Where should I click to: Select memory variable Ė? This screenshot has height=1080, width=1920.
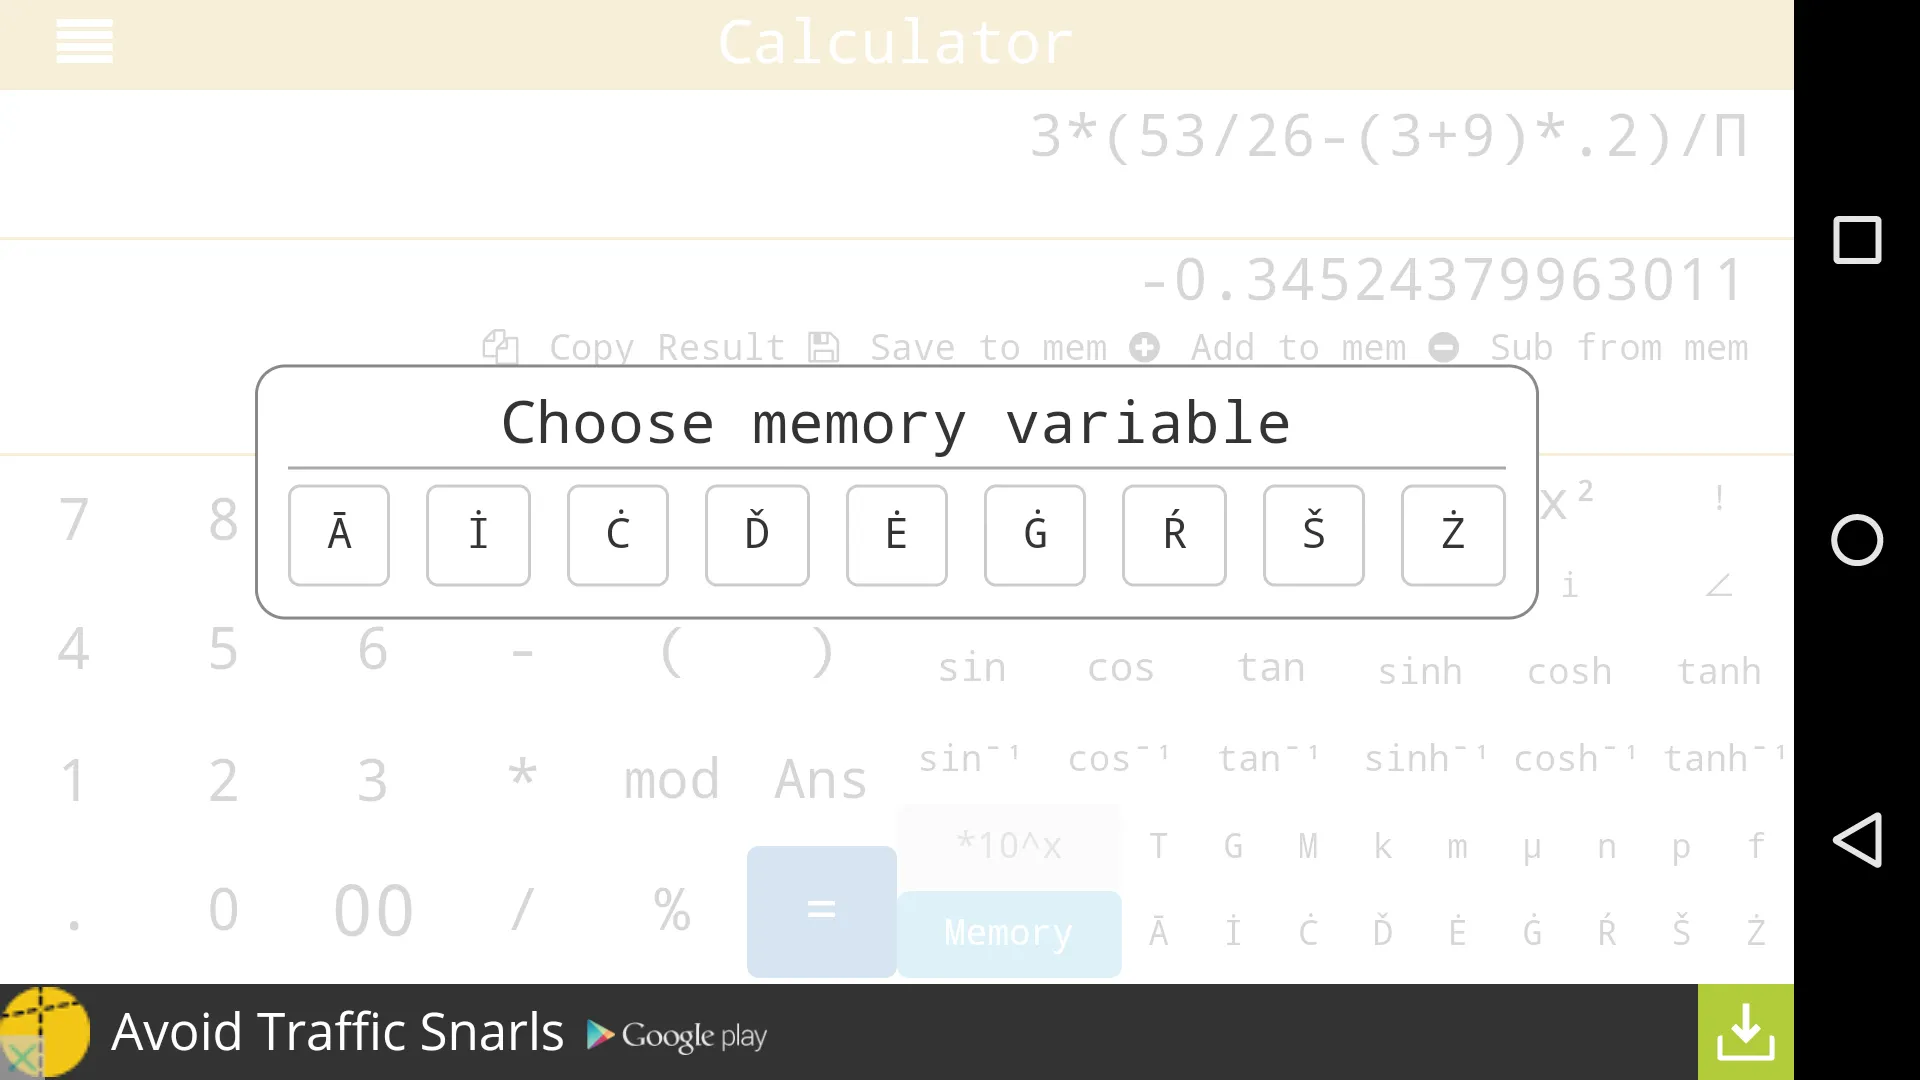[x=895, y=533]
